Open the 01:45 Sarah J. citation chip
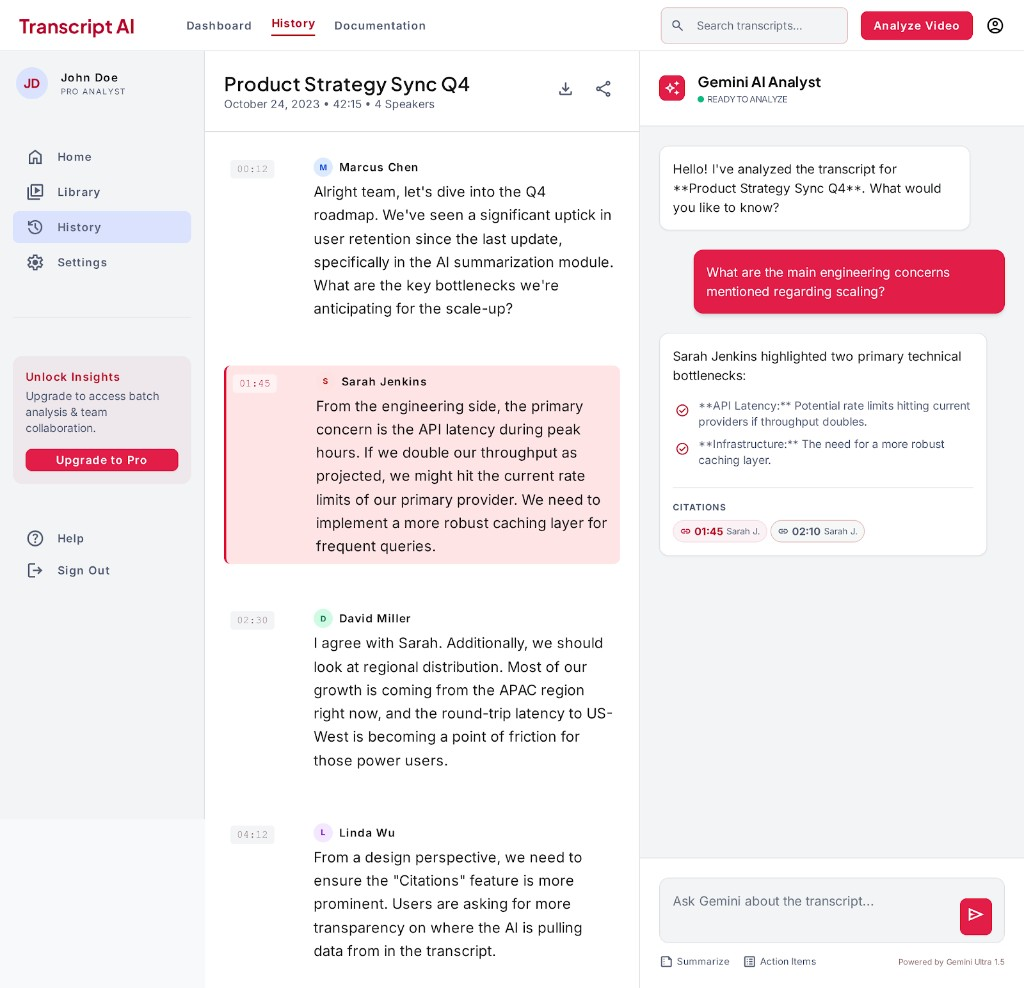Viewport: 1024px width, 988px height. (x=719, y=532)
